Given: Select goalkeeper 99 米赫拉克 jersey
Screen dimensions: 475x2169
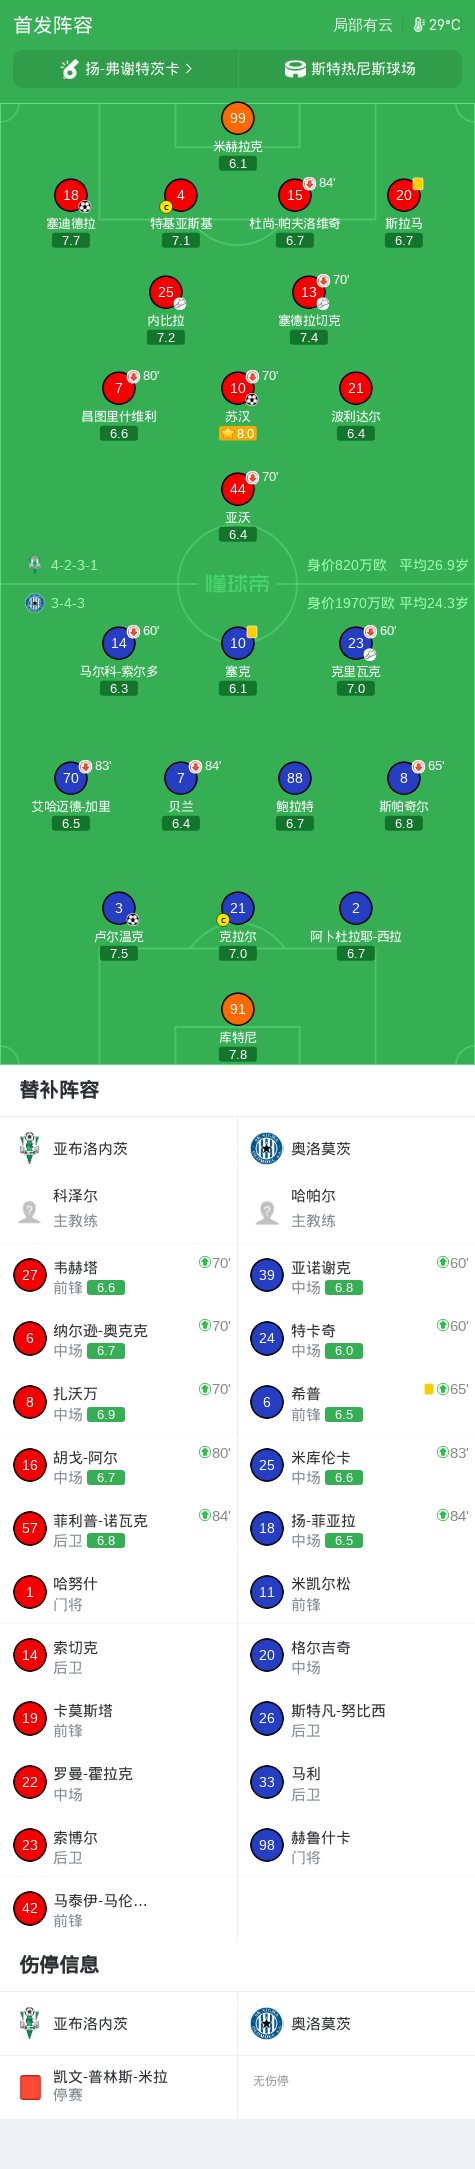Looking at the screenshot, I should coord(238,118).
